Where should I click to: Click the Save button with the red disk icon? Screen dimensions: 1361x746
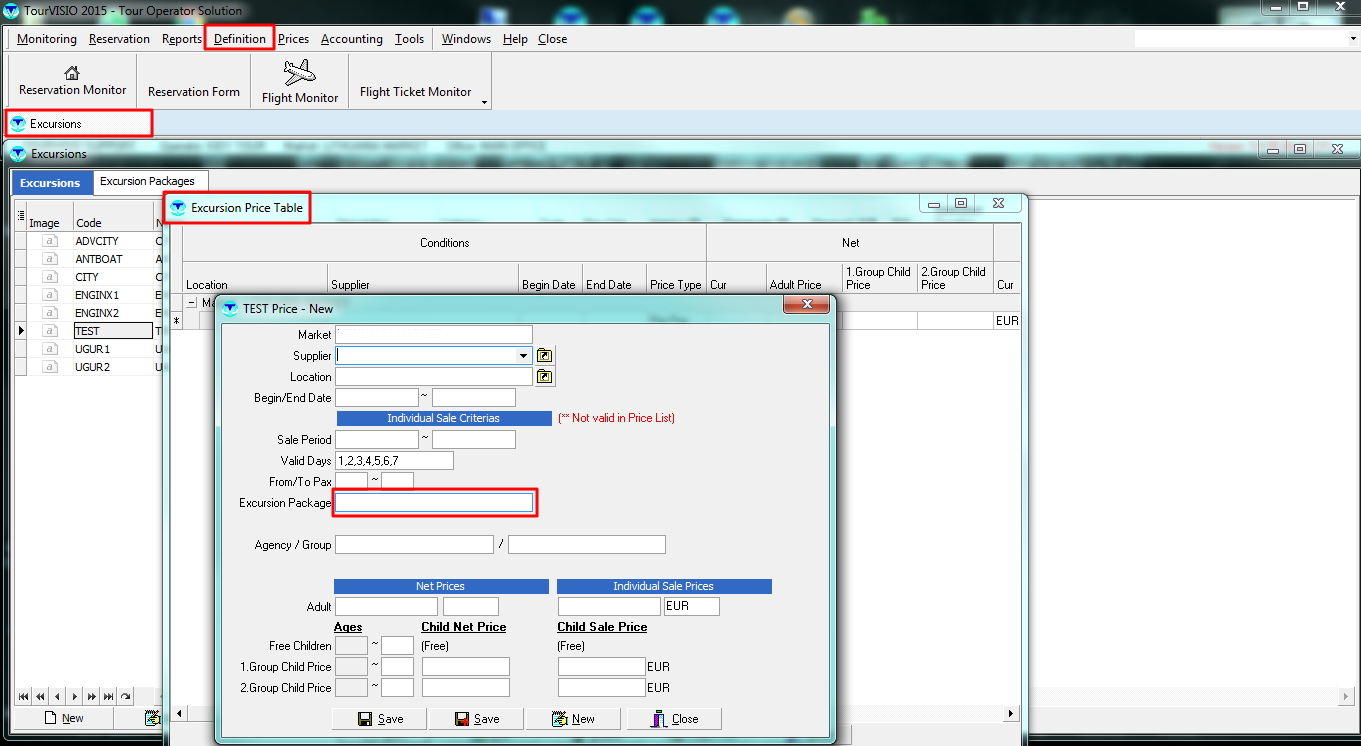click(476, 719)
